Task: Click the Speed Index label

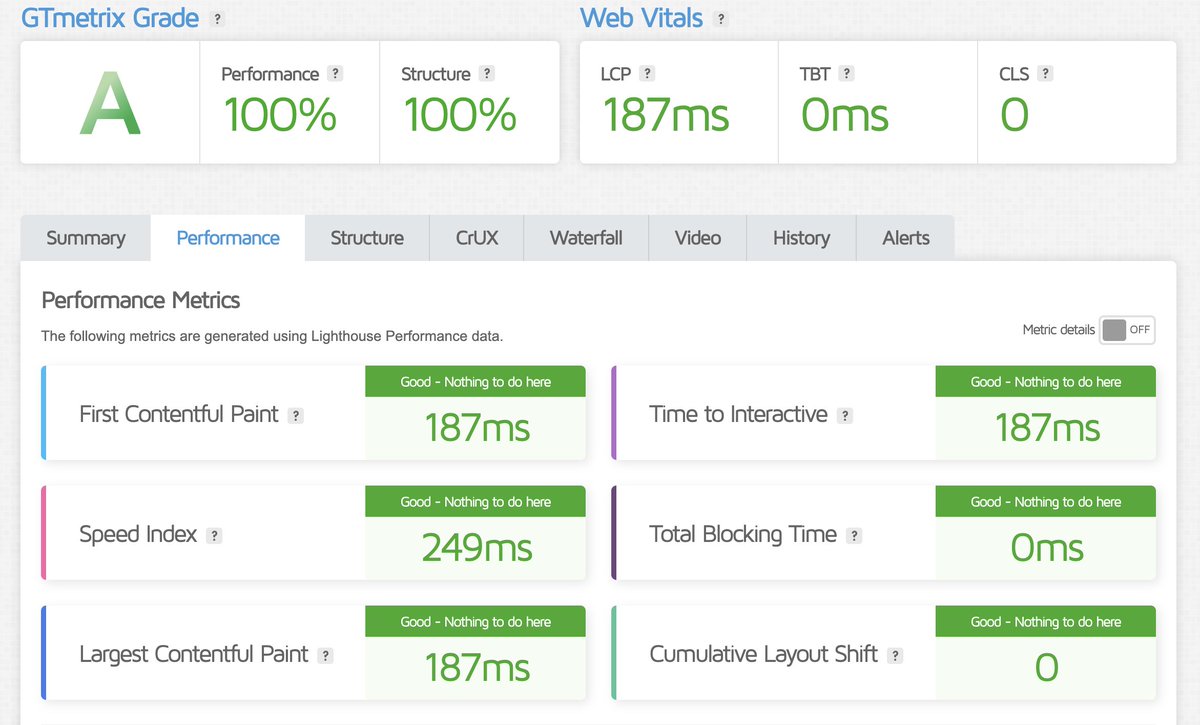Action: [138, 534]
